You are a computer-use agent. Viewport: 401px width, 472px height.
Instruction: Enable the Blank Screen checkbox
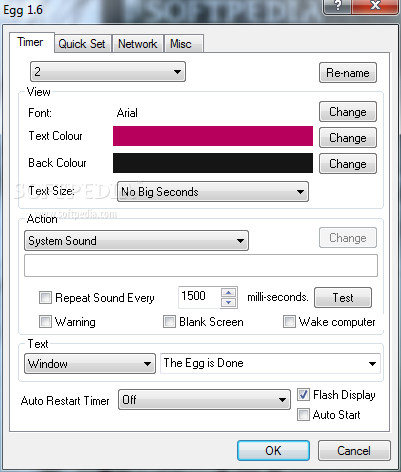tap(169, 322)
